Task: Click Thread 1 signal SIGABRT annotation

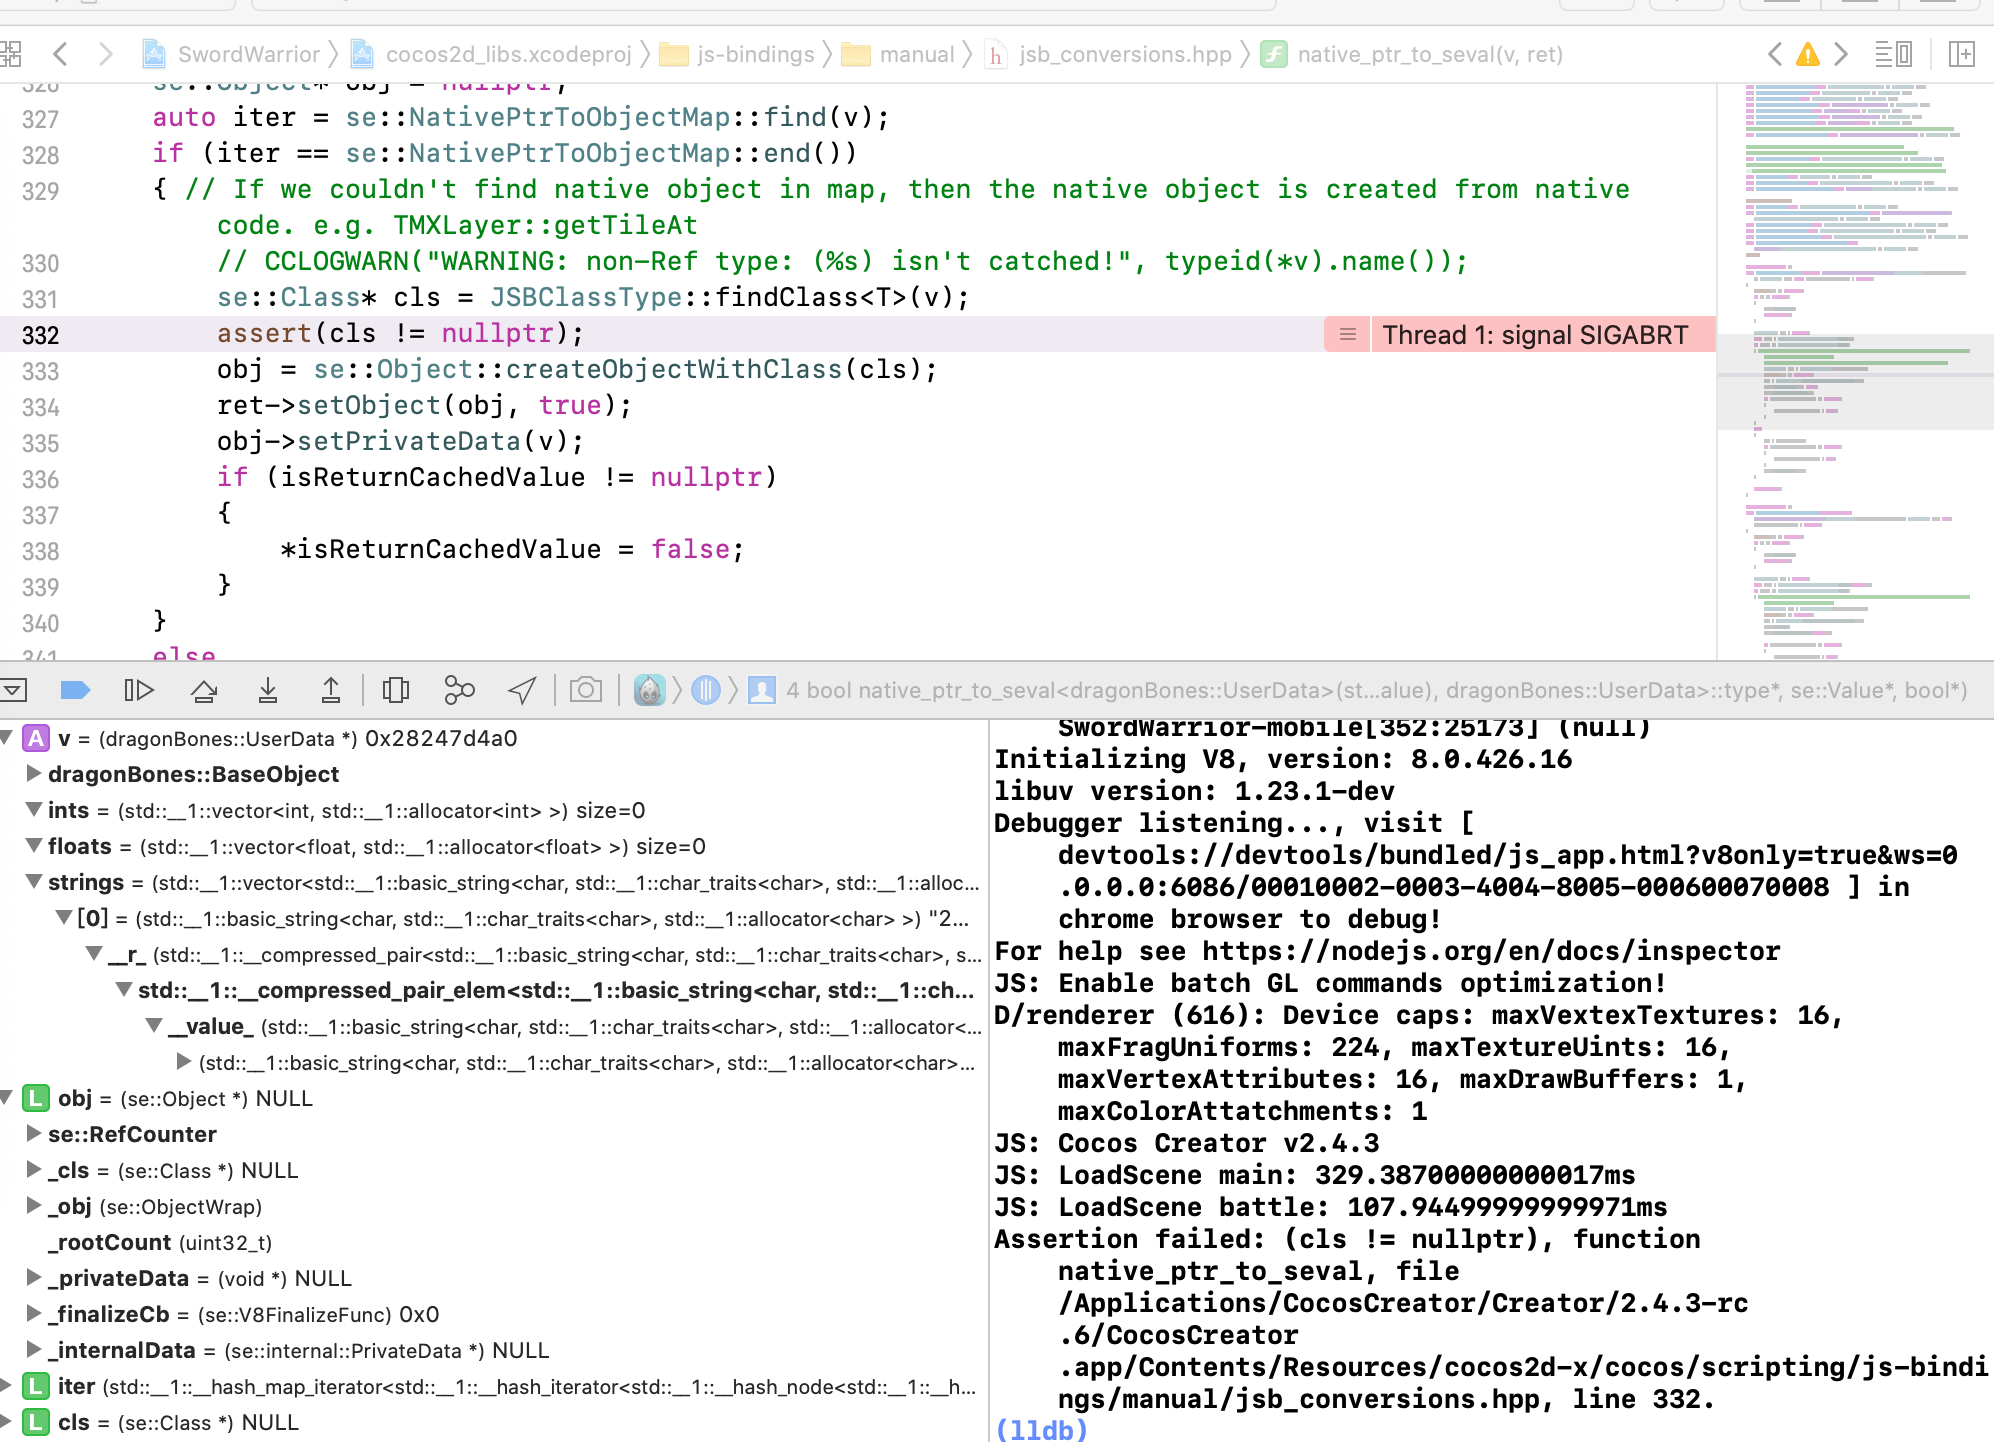Action: coord(1534,335)
